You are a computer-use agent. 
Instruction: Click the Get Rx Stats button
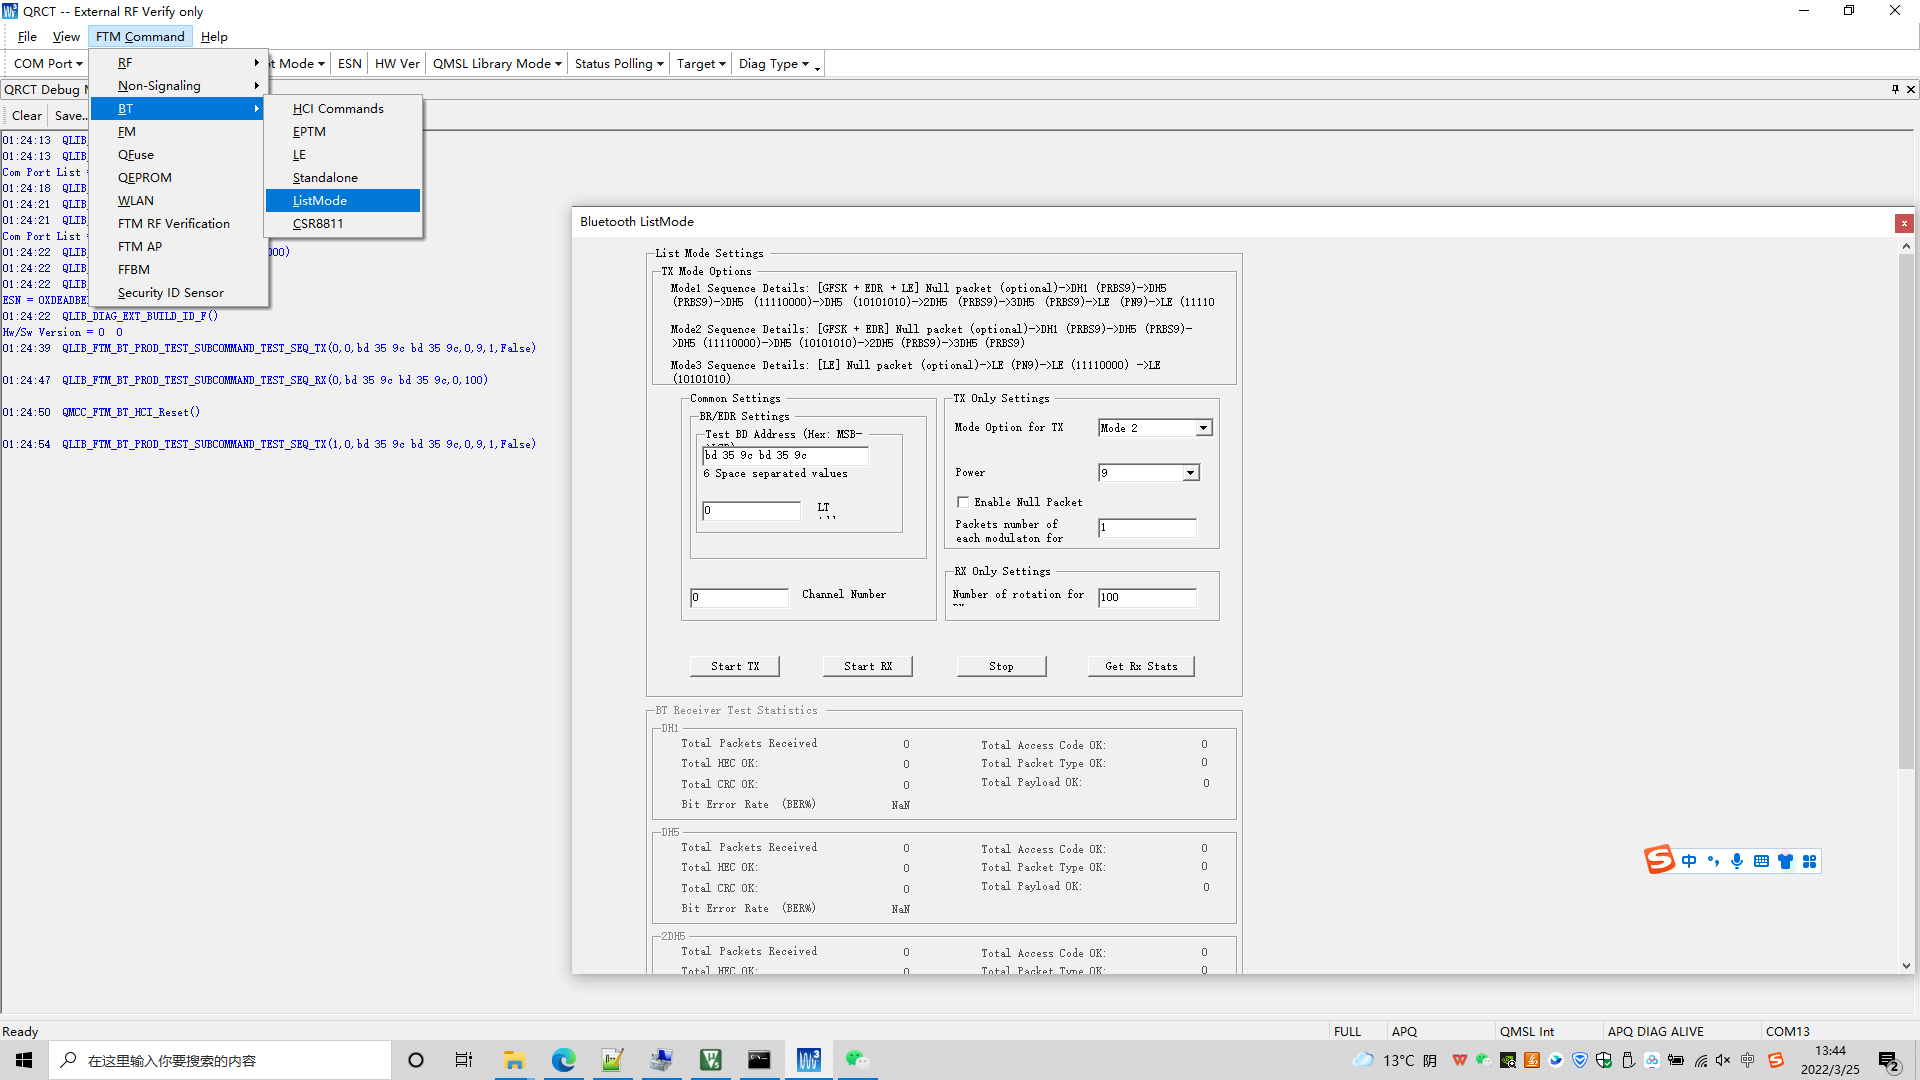coord(1141,666)
